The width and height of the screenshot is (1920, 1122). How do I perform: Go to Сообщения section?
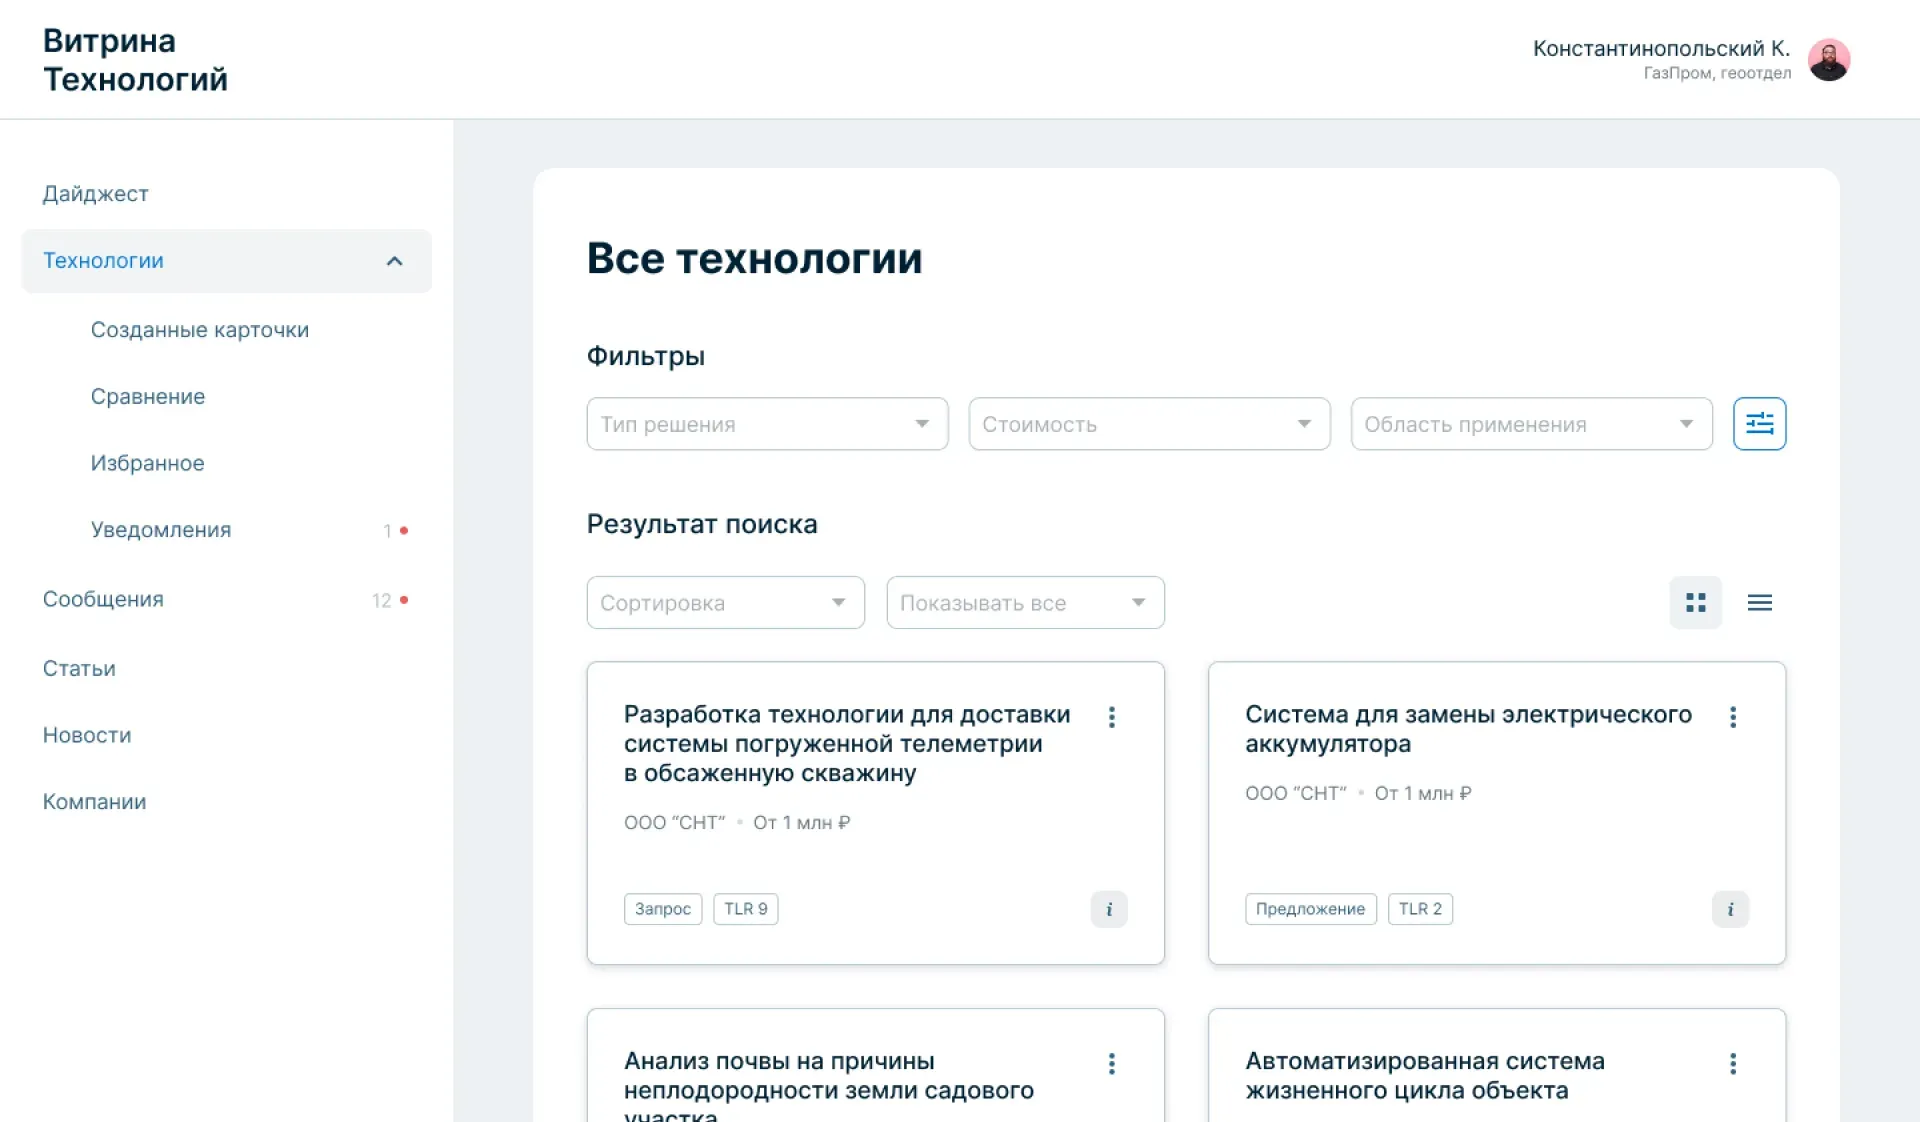click(x=103, y=599)
